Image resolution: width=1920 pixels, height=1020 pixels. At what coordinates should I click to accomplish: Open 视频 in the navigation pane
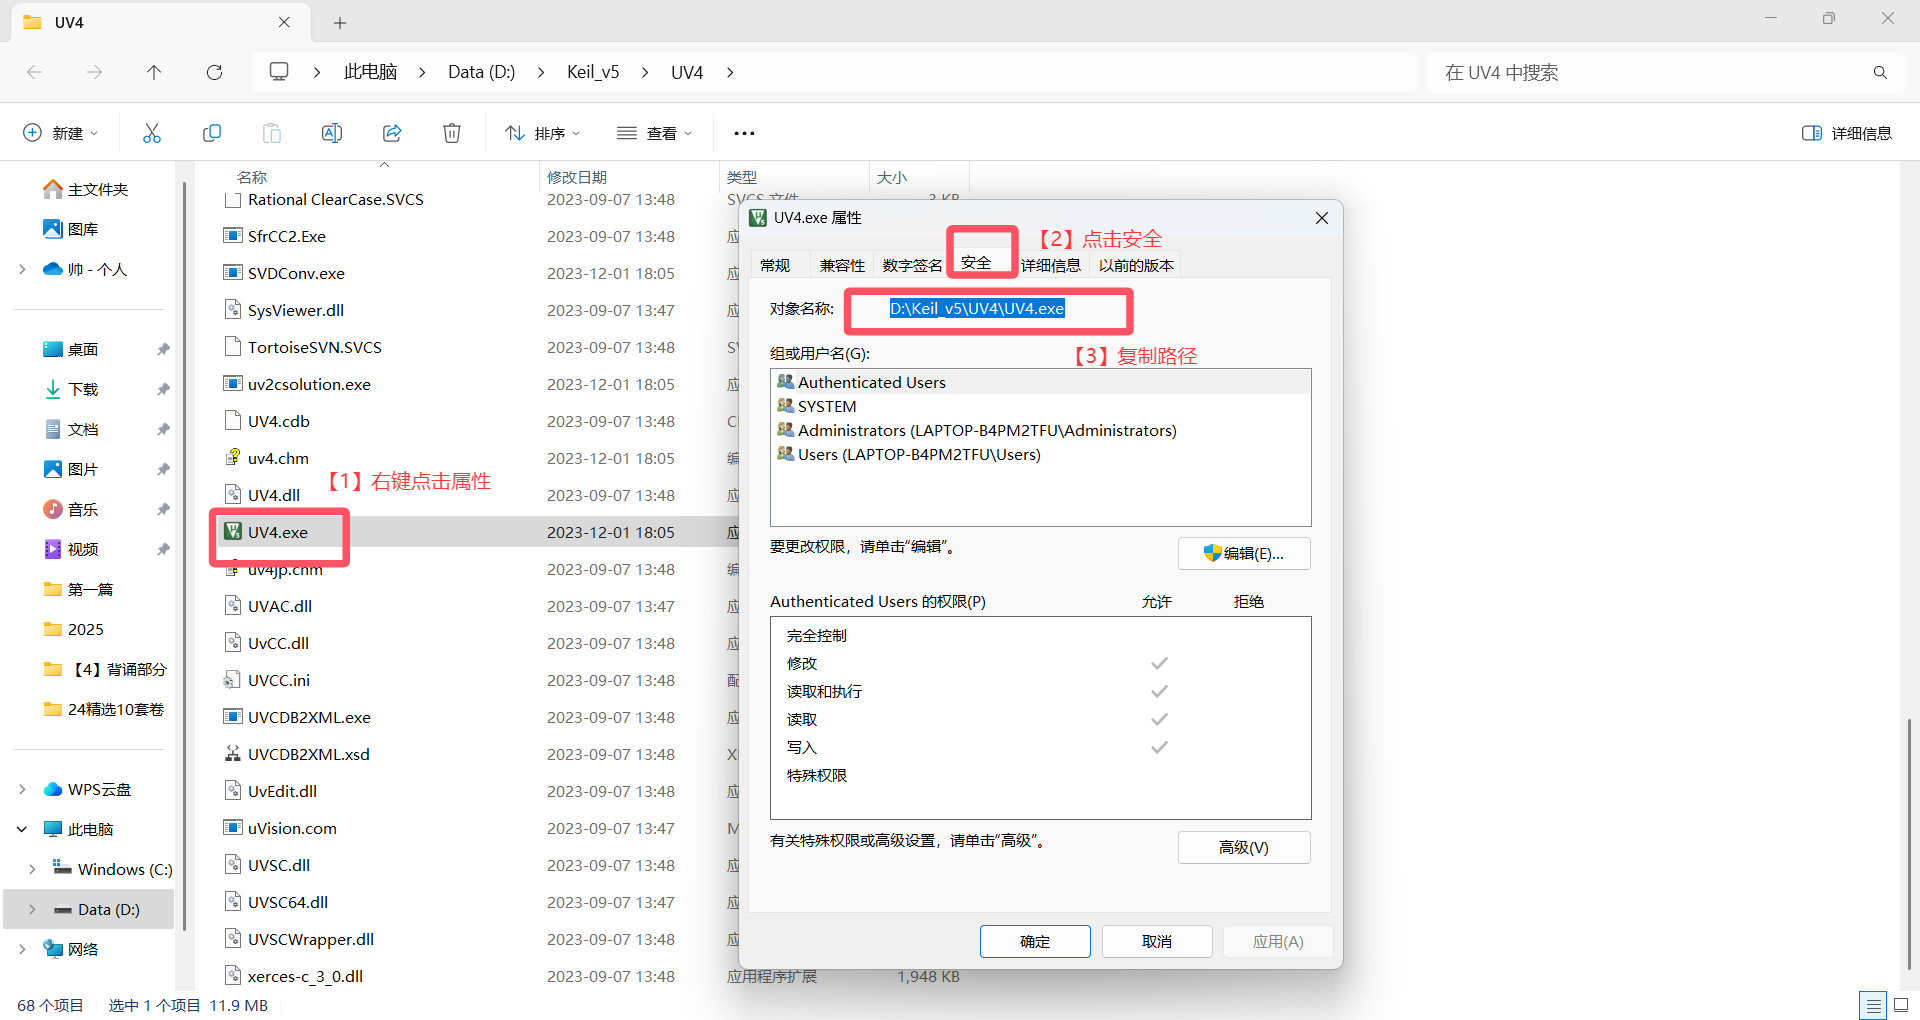[71, 550]
